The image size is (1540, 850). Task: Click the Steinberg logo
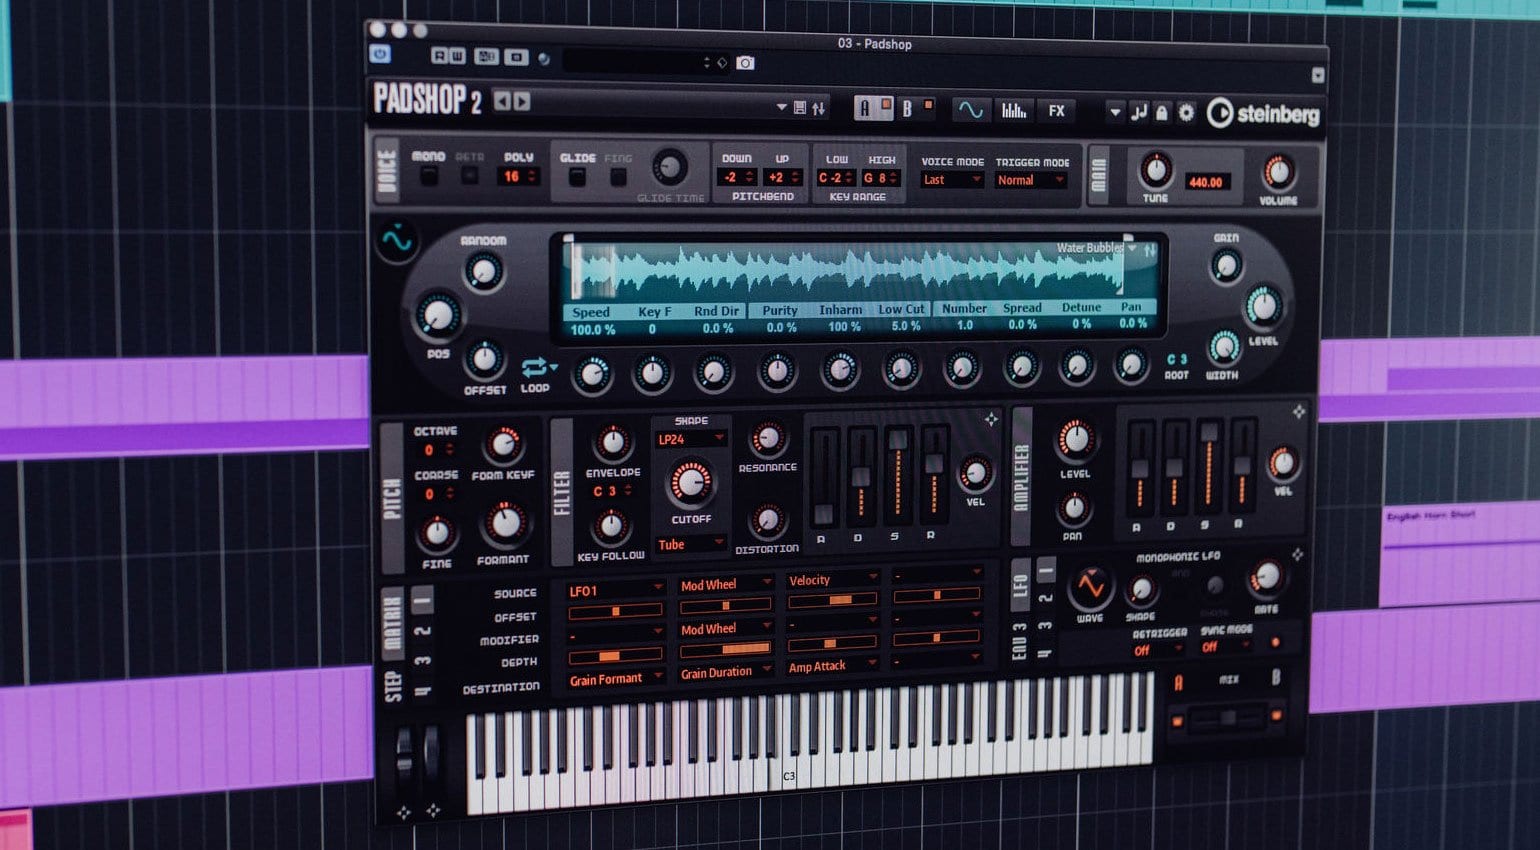coord(1263,114)
